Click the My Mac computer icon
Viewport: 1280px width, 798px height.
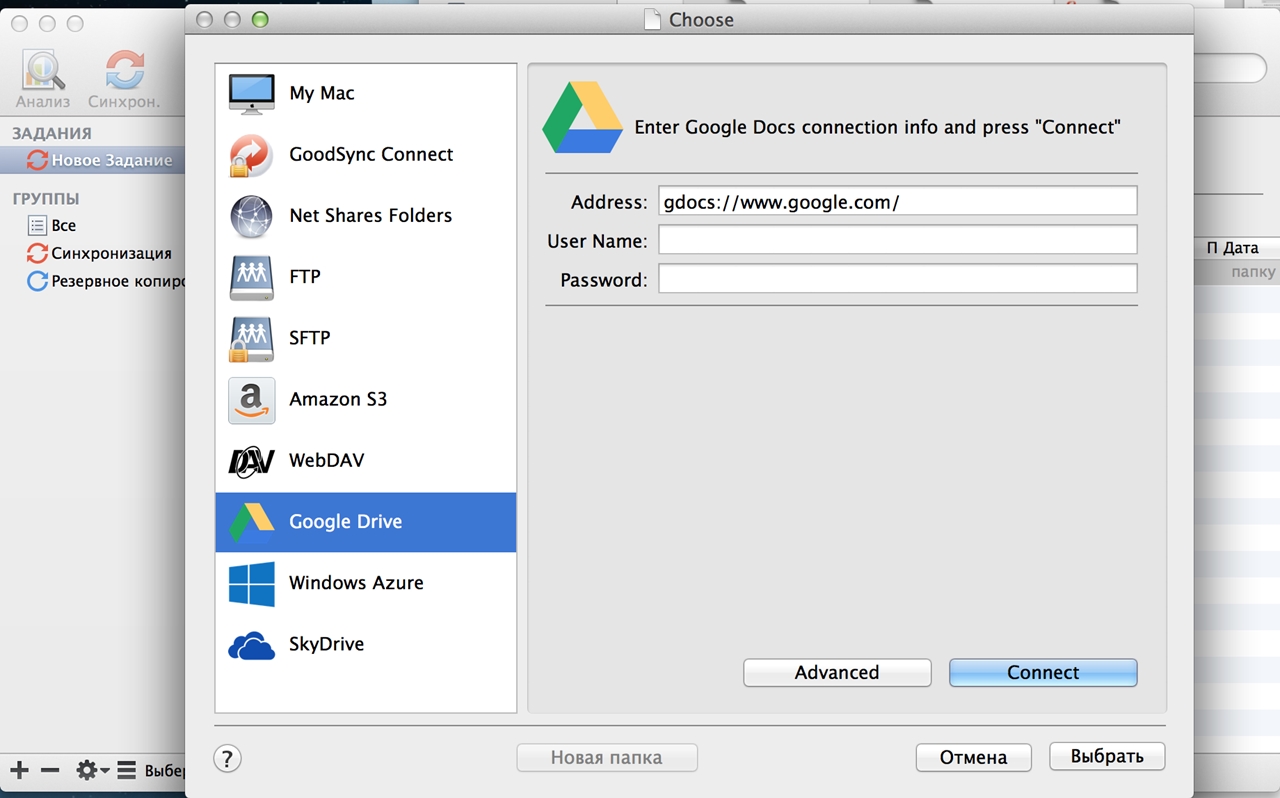[x=251, y=94]
